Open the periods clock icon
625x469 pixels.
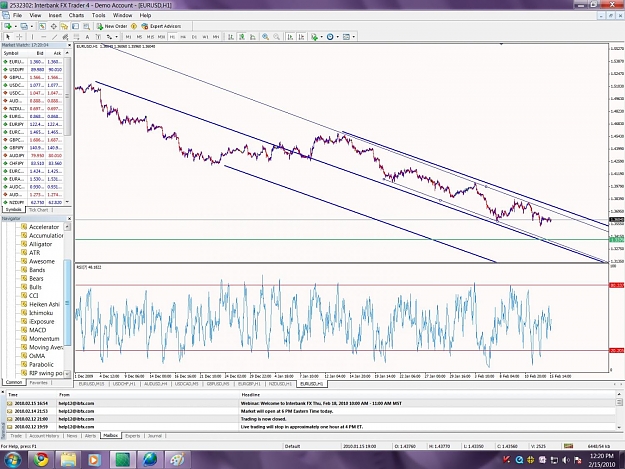(x=330, y=37)
